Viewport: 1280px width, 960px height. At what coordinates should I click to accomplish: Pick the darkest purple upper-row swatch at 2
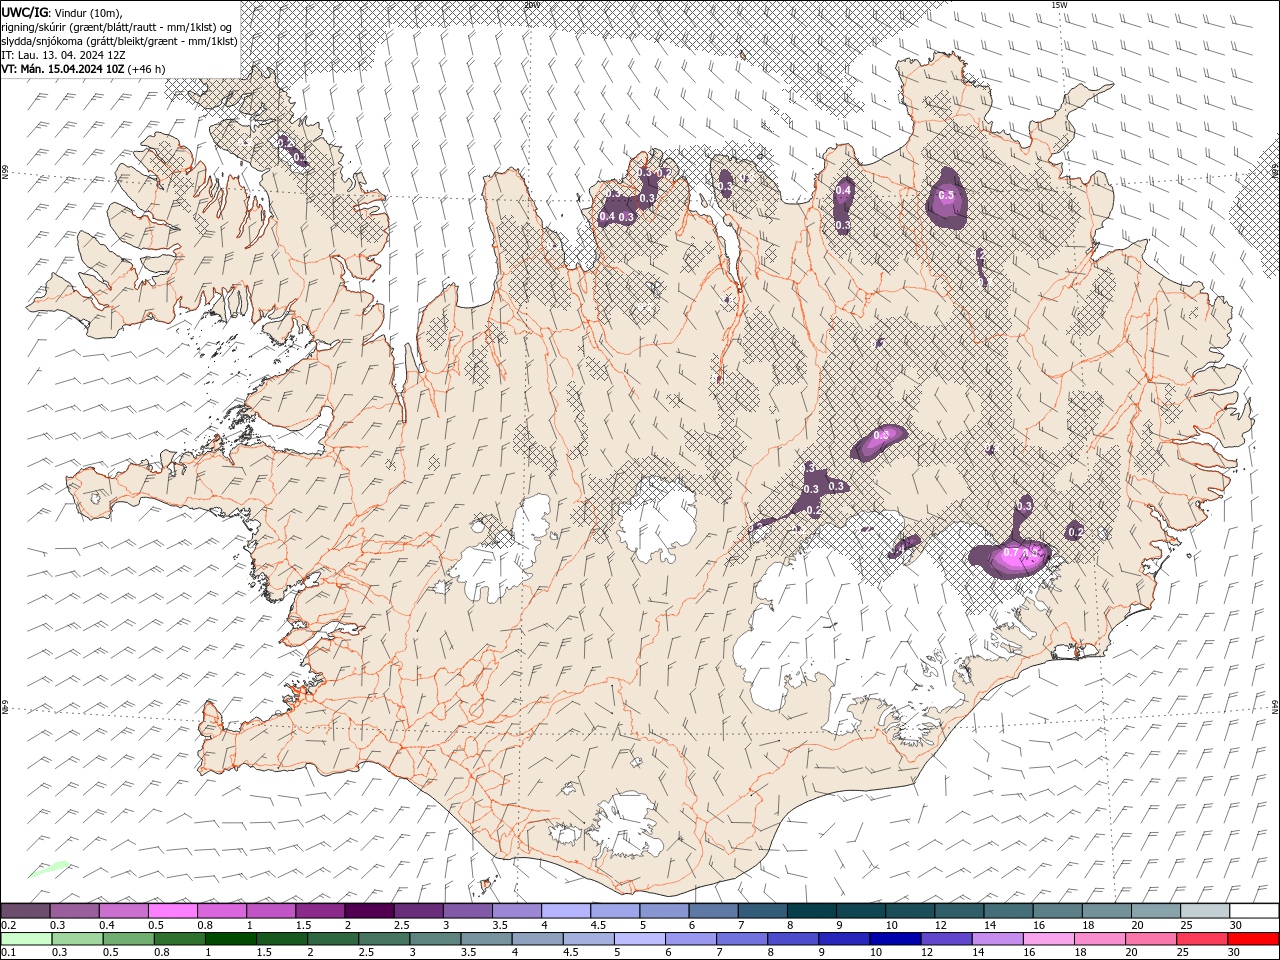[369, 911]
